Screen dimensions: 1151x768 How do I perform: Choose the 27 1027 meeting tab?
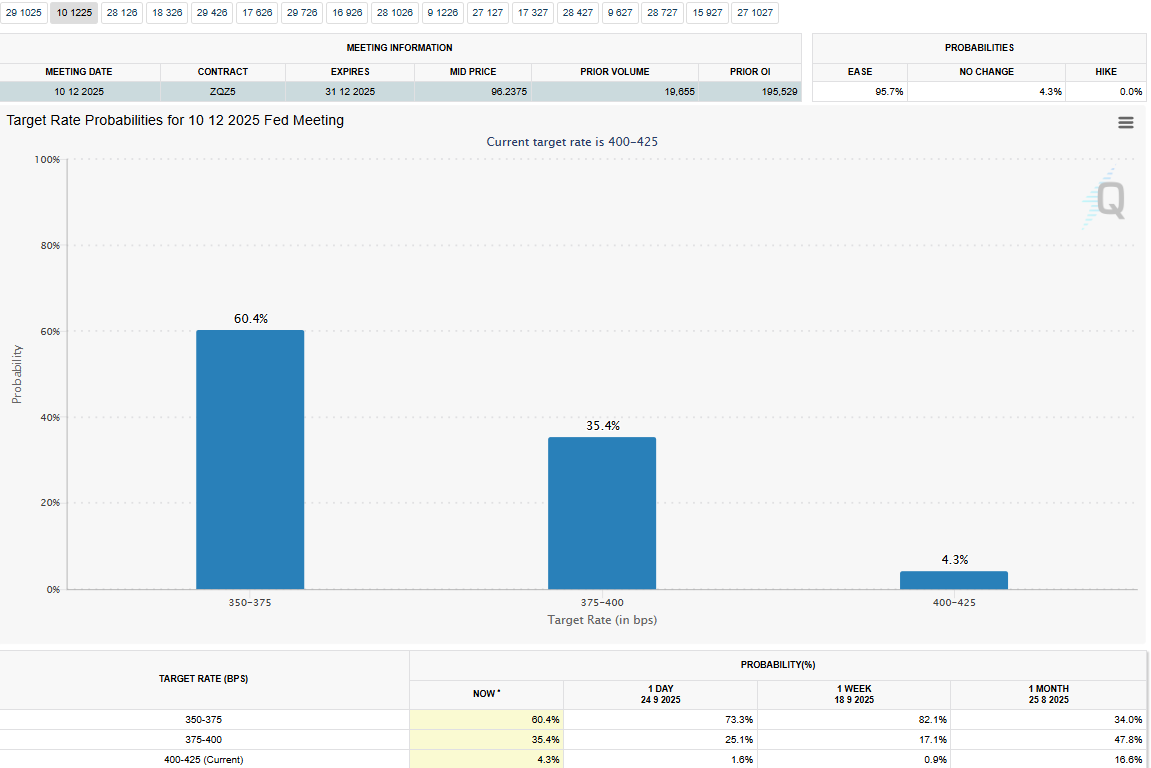pos(755,13)
